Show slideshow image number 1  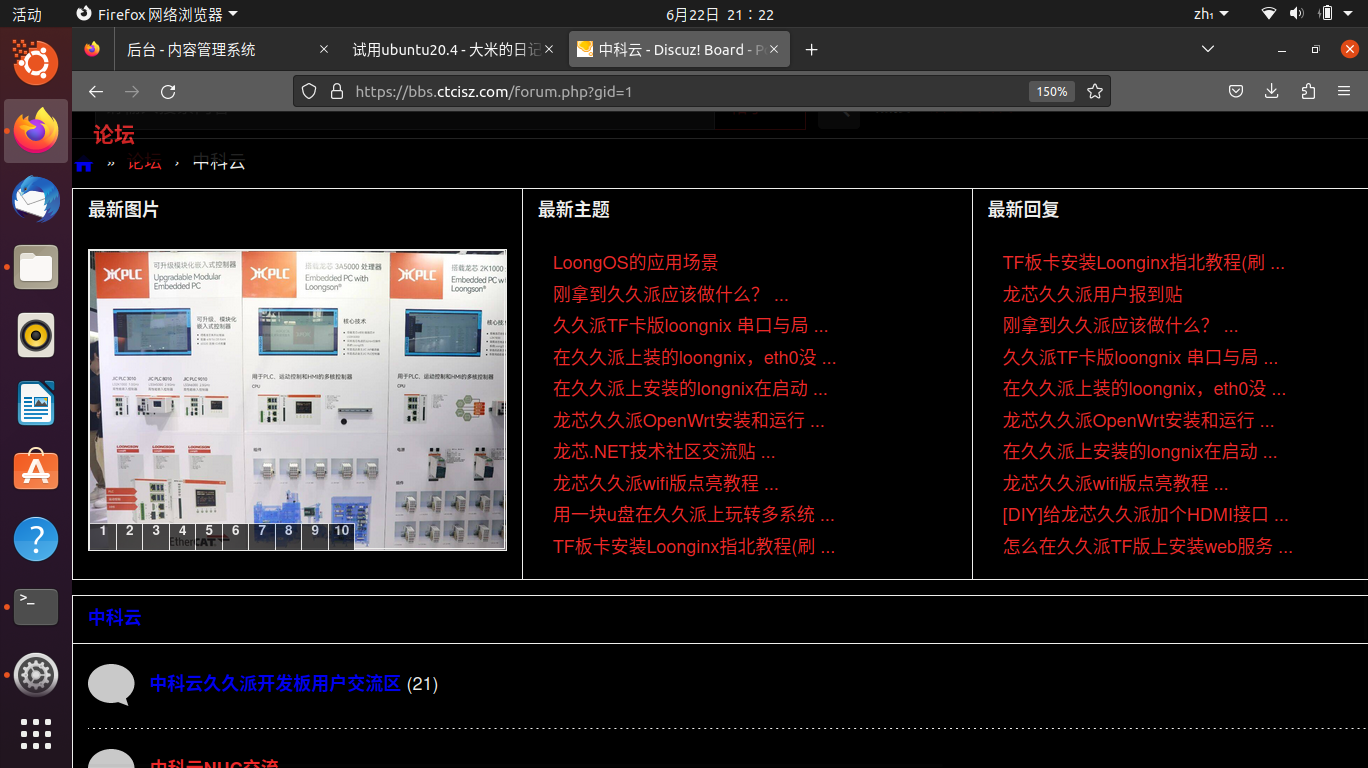click(102, 535)
